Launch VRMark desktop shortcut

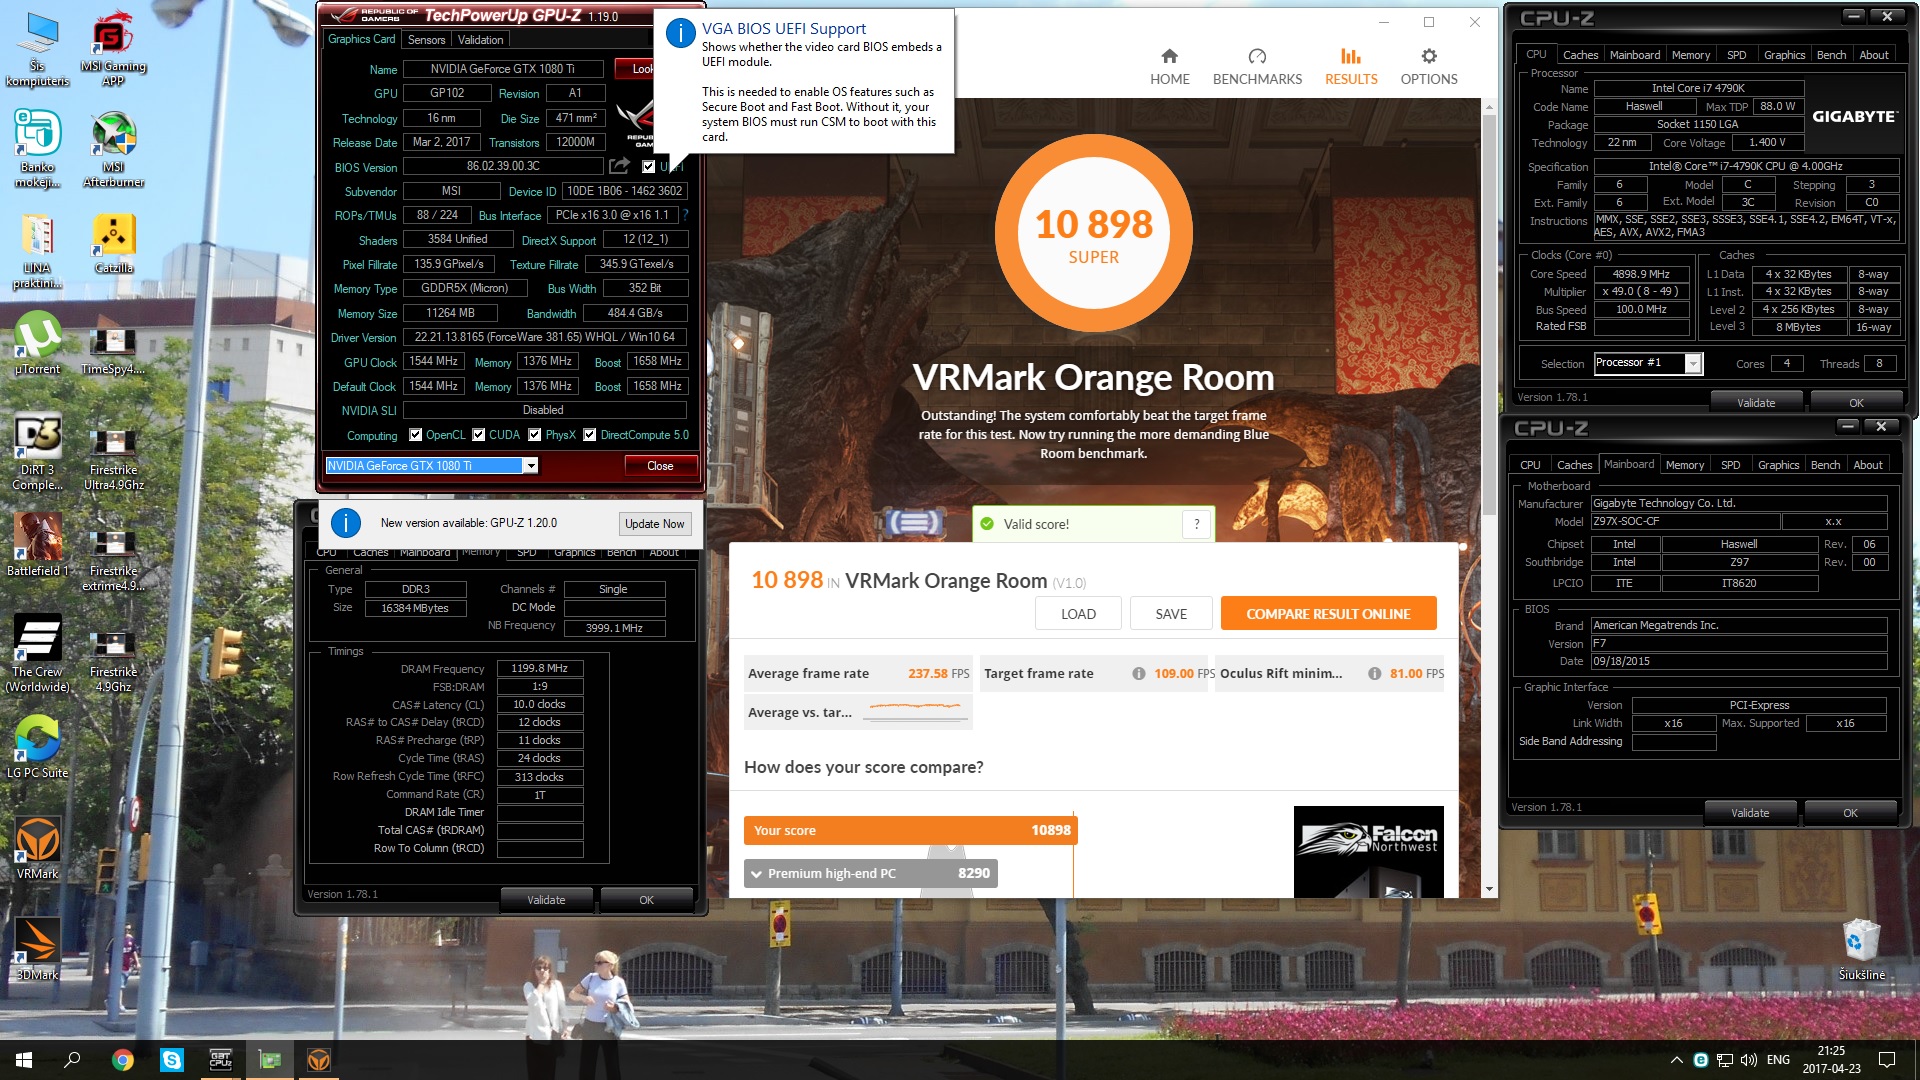pyautogui.click(x=38, y=848)
